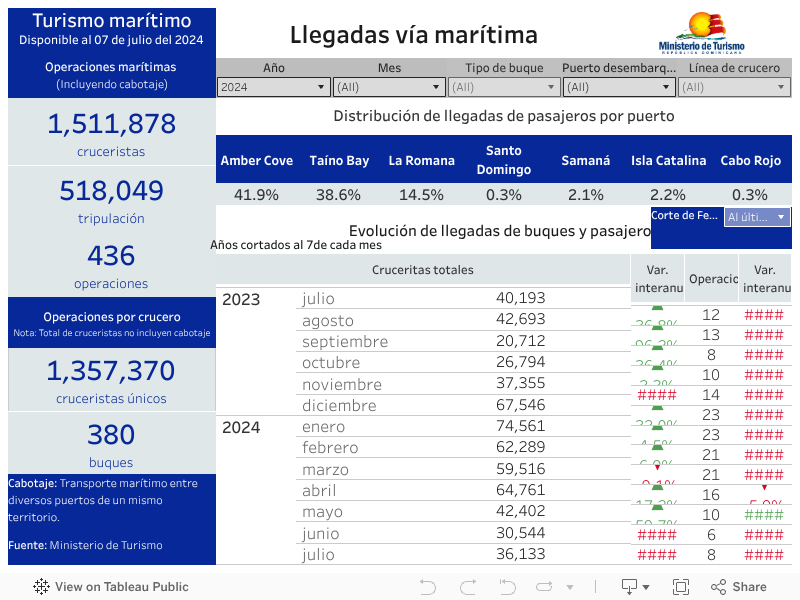Activate the full screen icon
800x600 pixels.
coord(681,587)
